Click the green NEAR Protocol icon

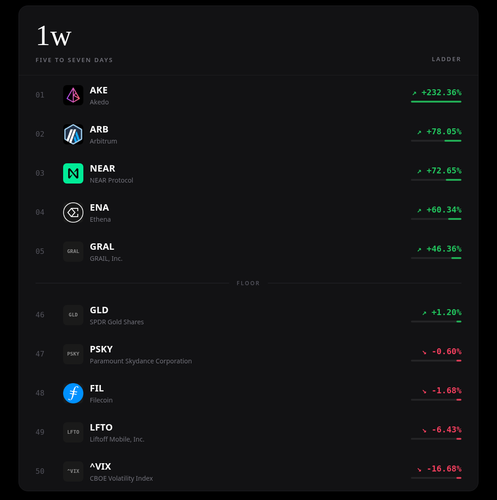[x=73, y=173]
